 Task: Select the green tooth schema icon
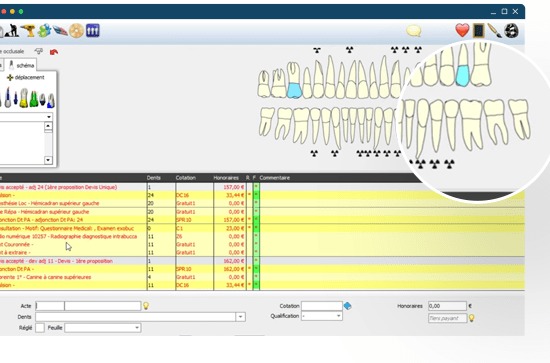tap(33, 99)
